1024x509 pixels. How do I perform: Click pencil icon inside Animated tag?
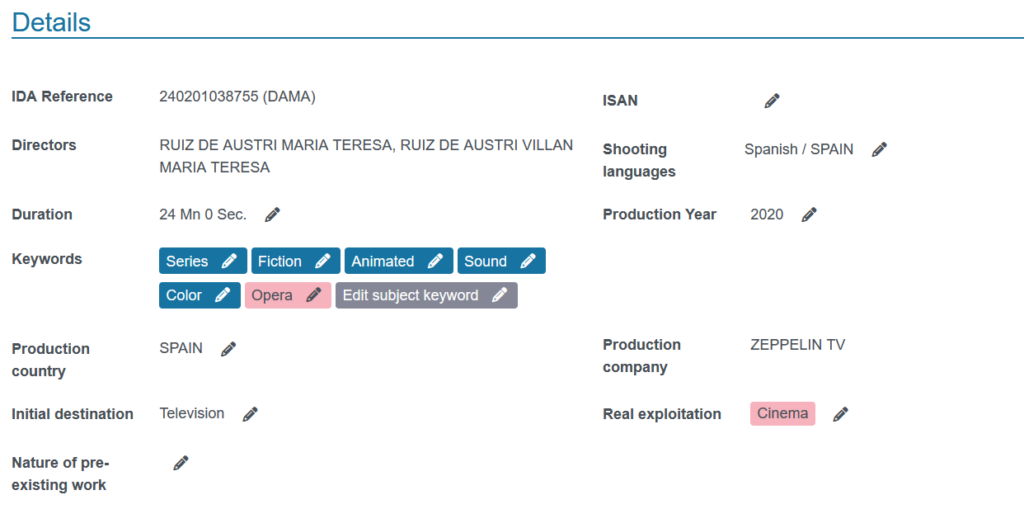pos(436,261)
